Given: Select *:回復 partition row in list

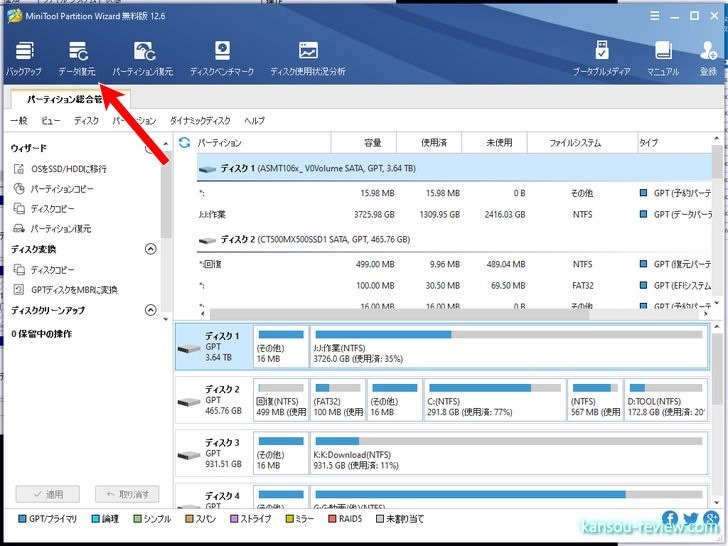Looking at the screenshot, I should (x=454, y=264).
